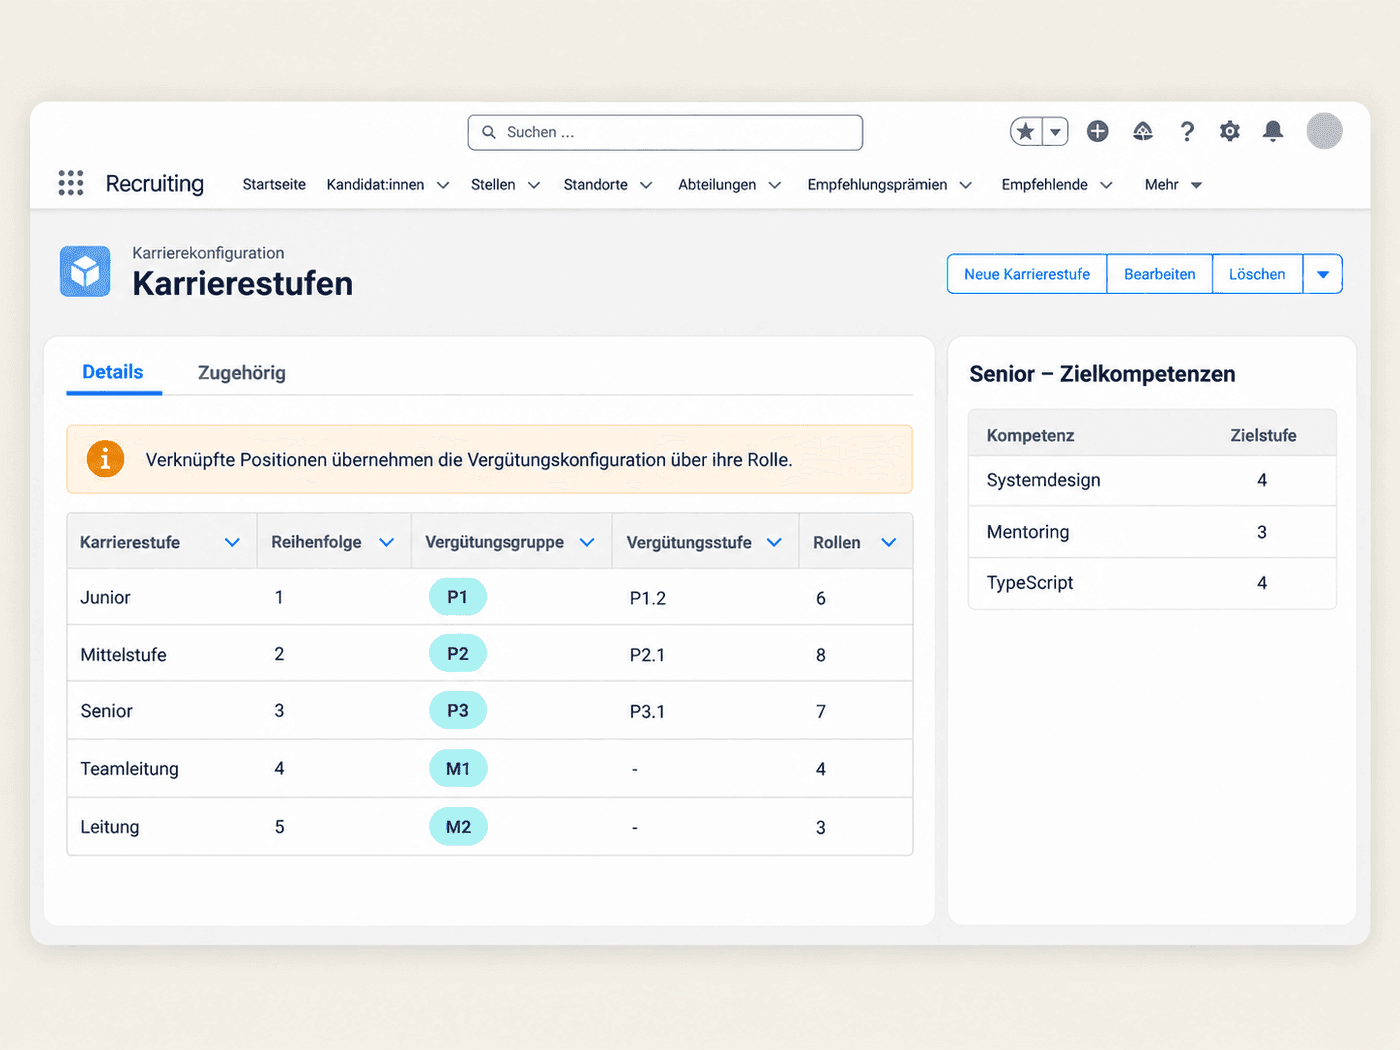Switch to the Zugehörig tab
Viewport: 1400px width, 1050px height.
pos(242,373)
